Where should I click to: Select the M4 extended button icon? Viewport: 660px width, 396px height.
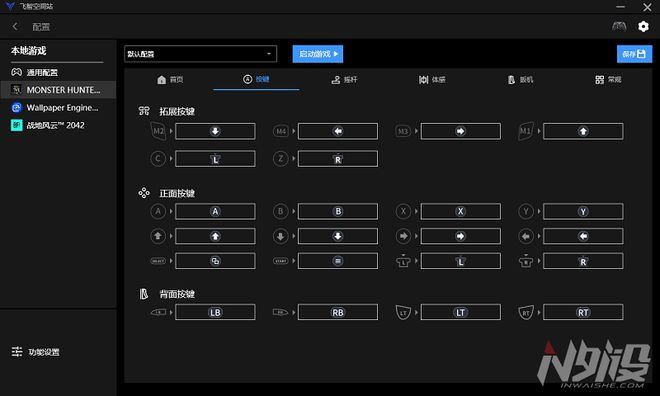[281, 131]
